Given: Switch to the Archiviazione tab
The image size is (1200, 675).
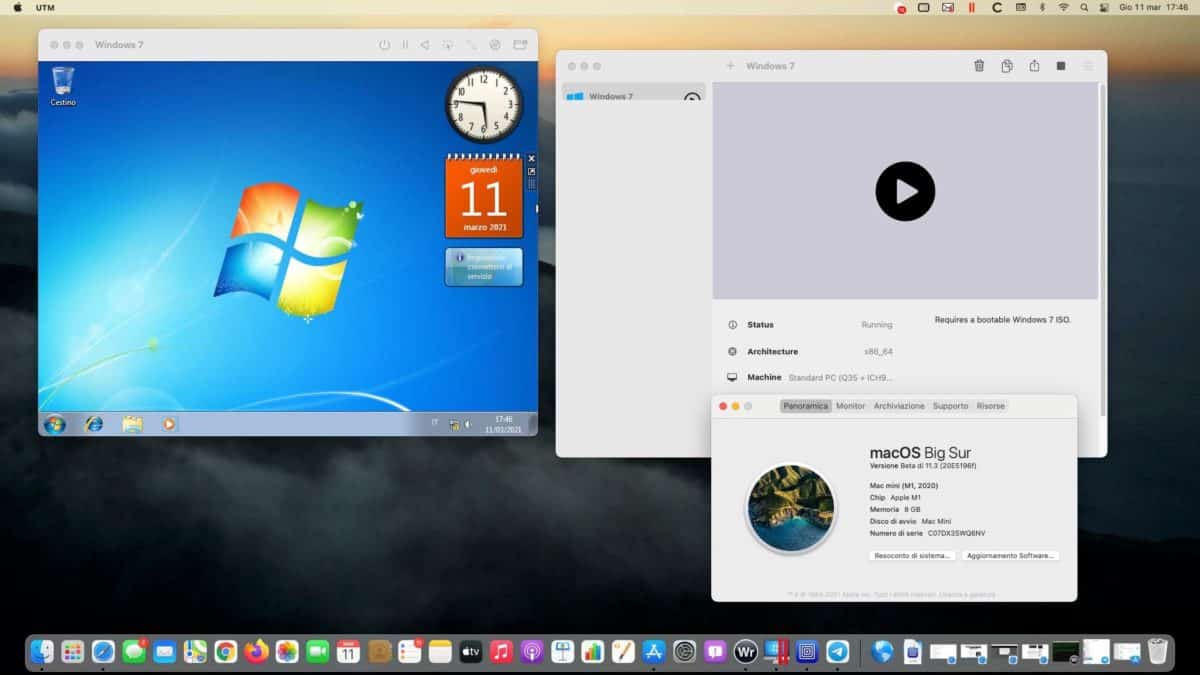Looking at the screenshot, I should (x=899, y=406).
